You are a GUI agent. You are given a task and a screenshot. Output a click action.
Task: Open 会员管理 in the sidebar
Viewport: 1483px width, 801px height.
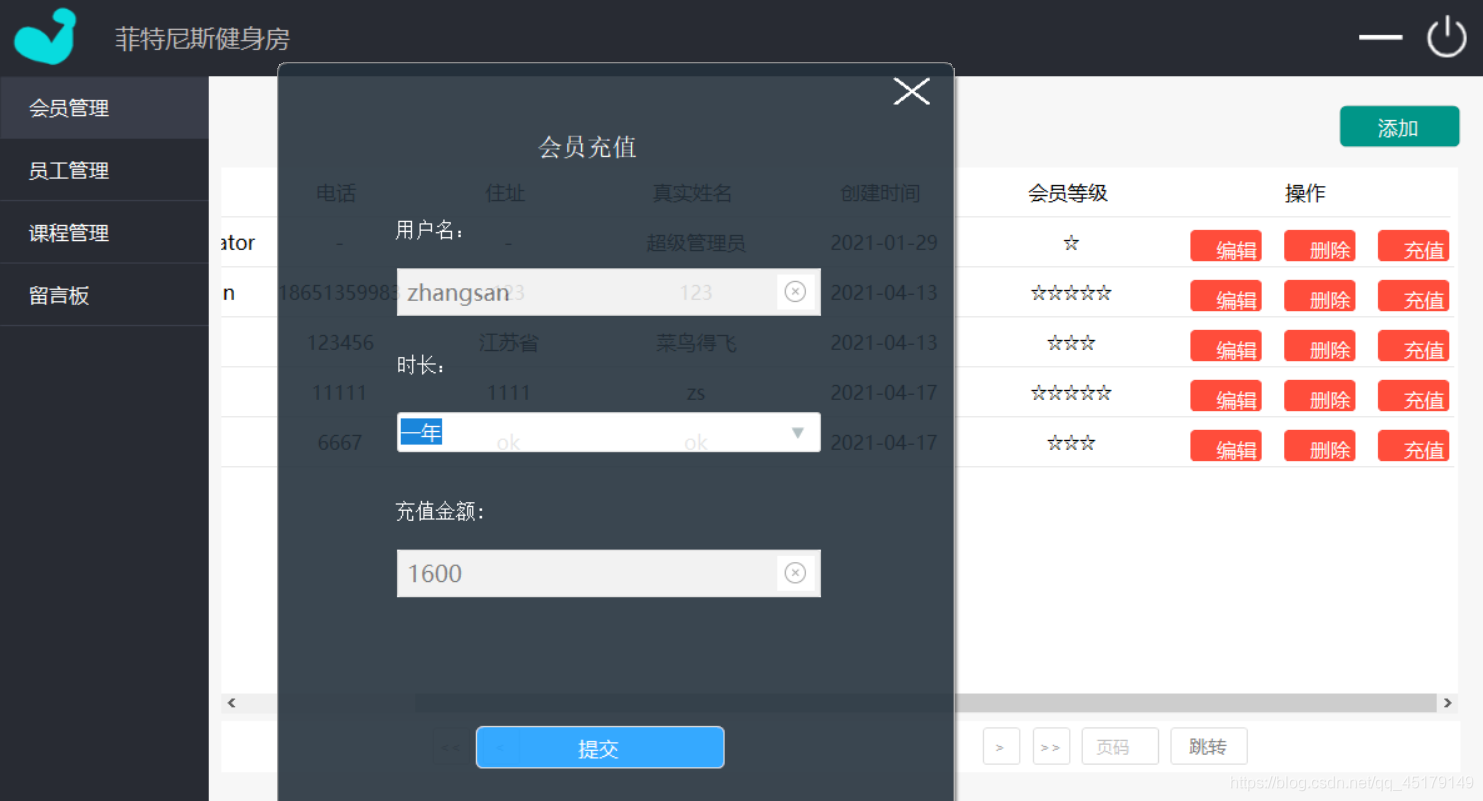tap(104, 108)
